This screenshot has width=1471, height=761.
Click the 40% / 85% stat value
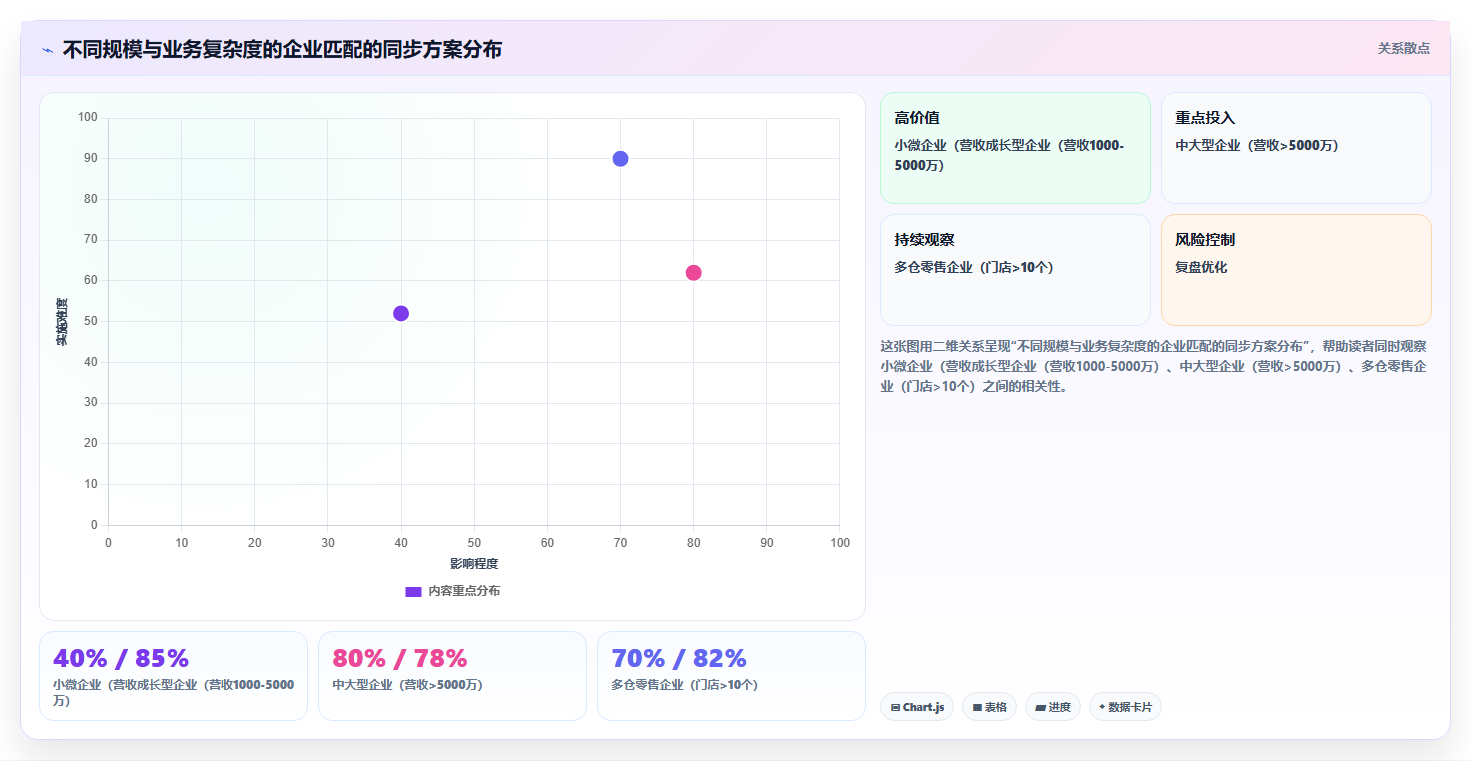tap(121, 658)
